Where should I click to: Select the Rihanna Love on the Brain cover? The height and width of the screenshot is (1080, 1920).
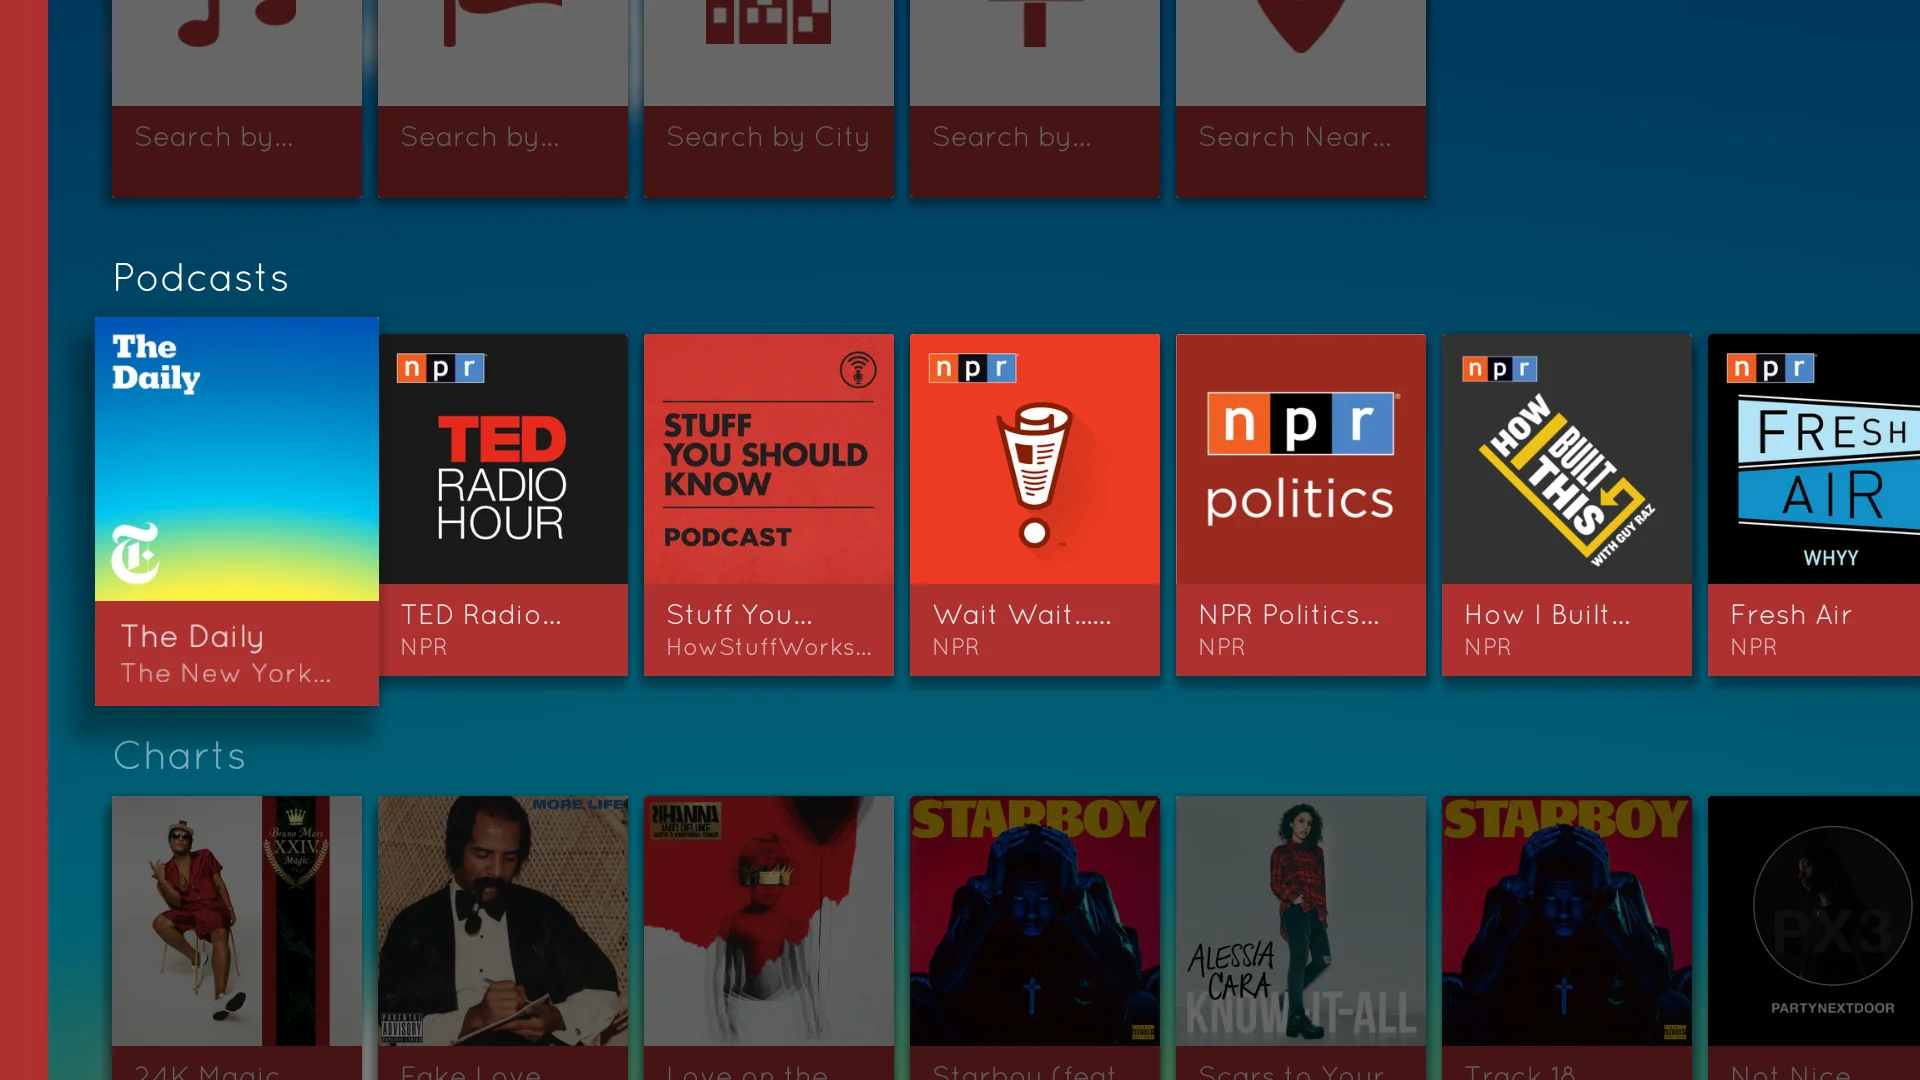pos(769,938)
